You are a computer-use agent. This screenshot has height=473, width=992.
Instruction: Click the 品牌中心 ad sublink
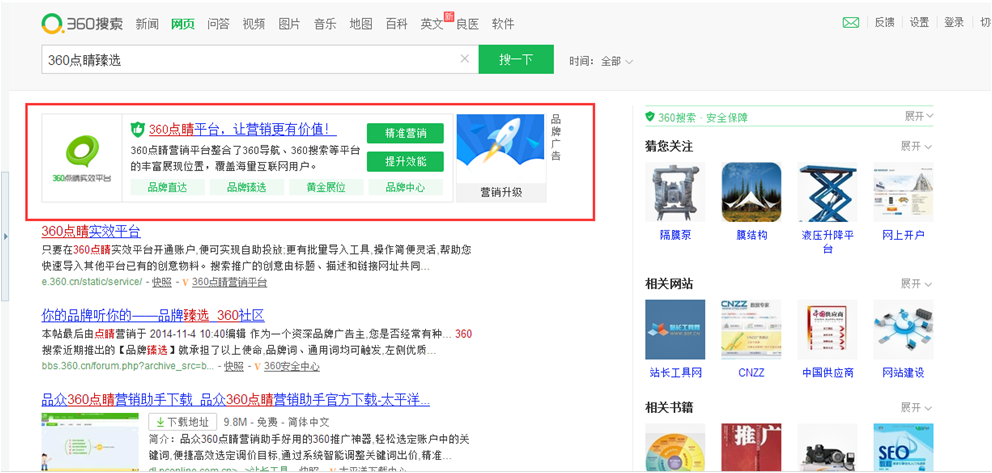pyautogui.click(x=406, y=187)
